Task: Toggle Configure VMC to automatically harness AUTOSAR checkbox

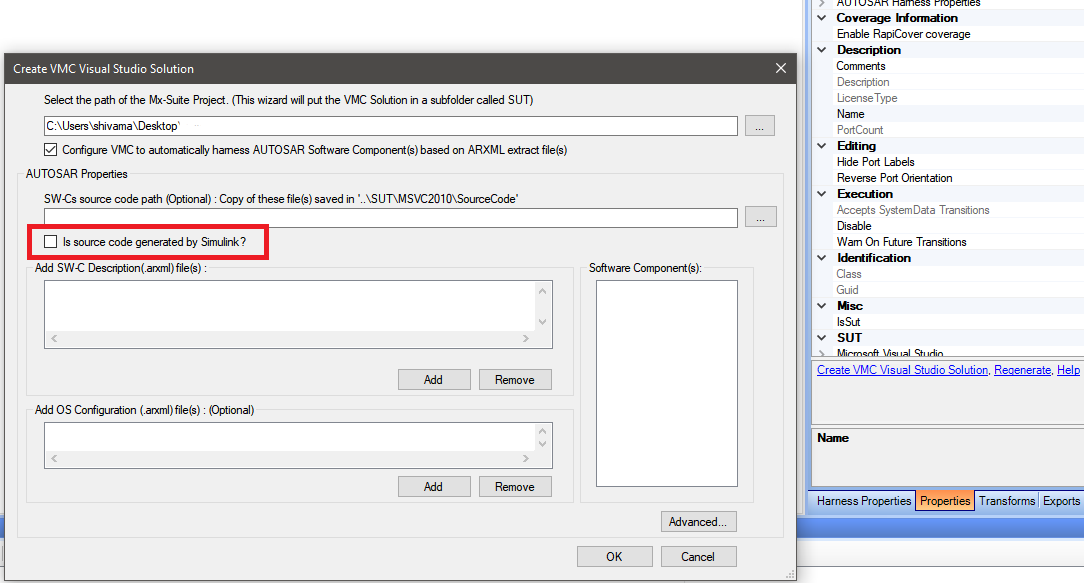Action: point(50,149)
